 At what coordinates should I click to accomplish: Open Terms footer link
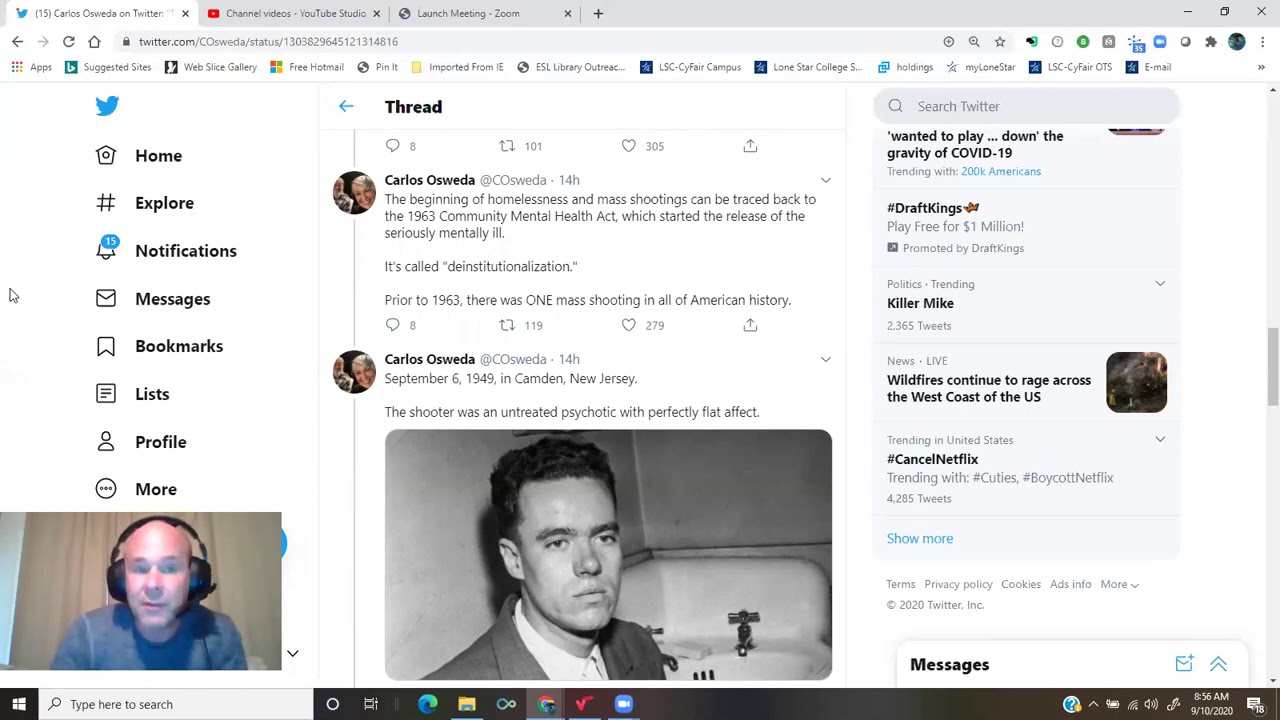pyautogui.click(x=900, y=584)
